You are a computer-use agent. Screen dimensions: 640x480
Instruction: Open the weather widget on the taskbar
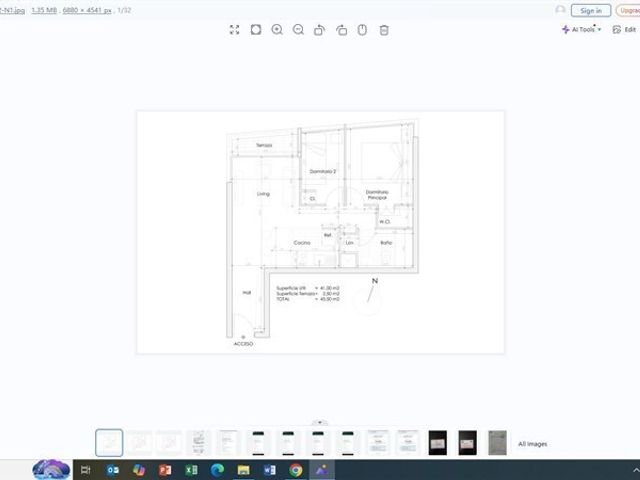(x=51, y=470)
